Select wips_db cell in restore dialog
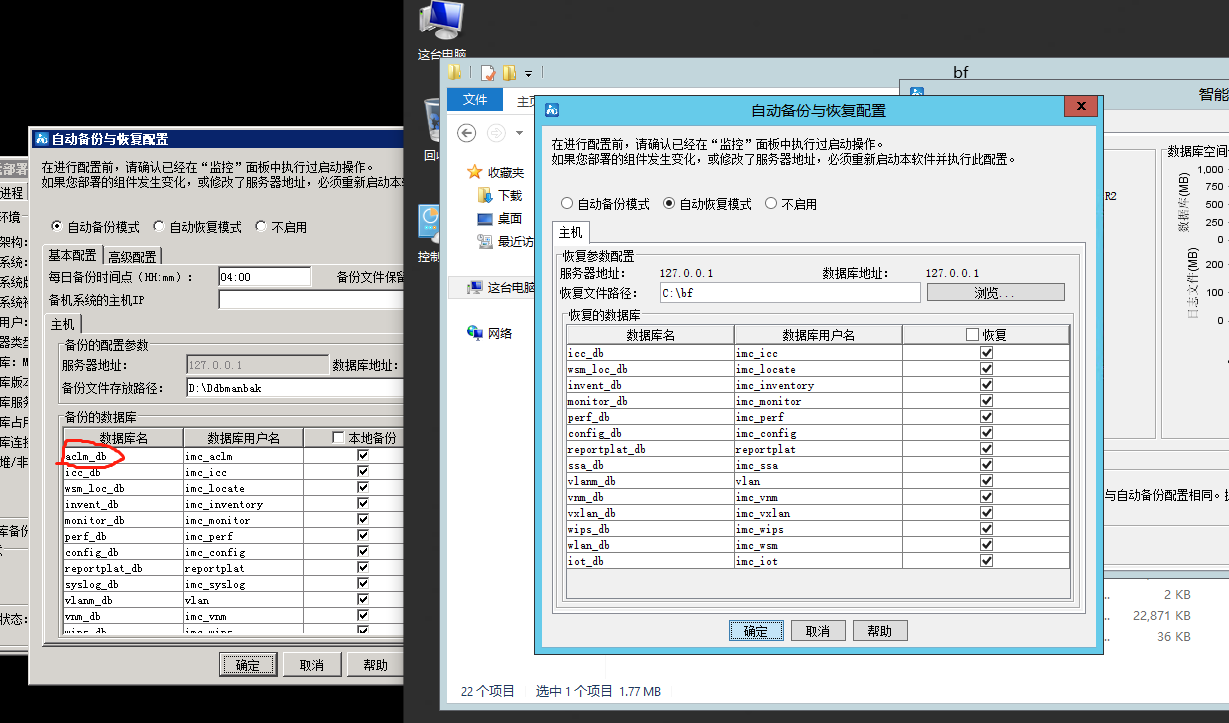This screenshot has height=723, width=1229. click(x=650, y=529)
